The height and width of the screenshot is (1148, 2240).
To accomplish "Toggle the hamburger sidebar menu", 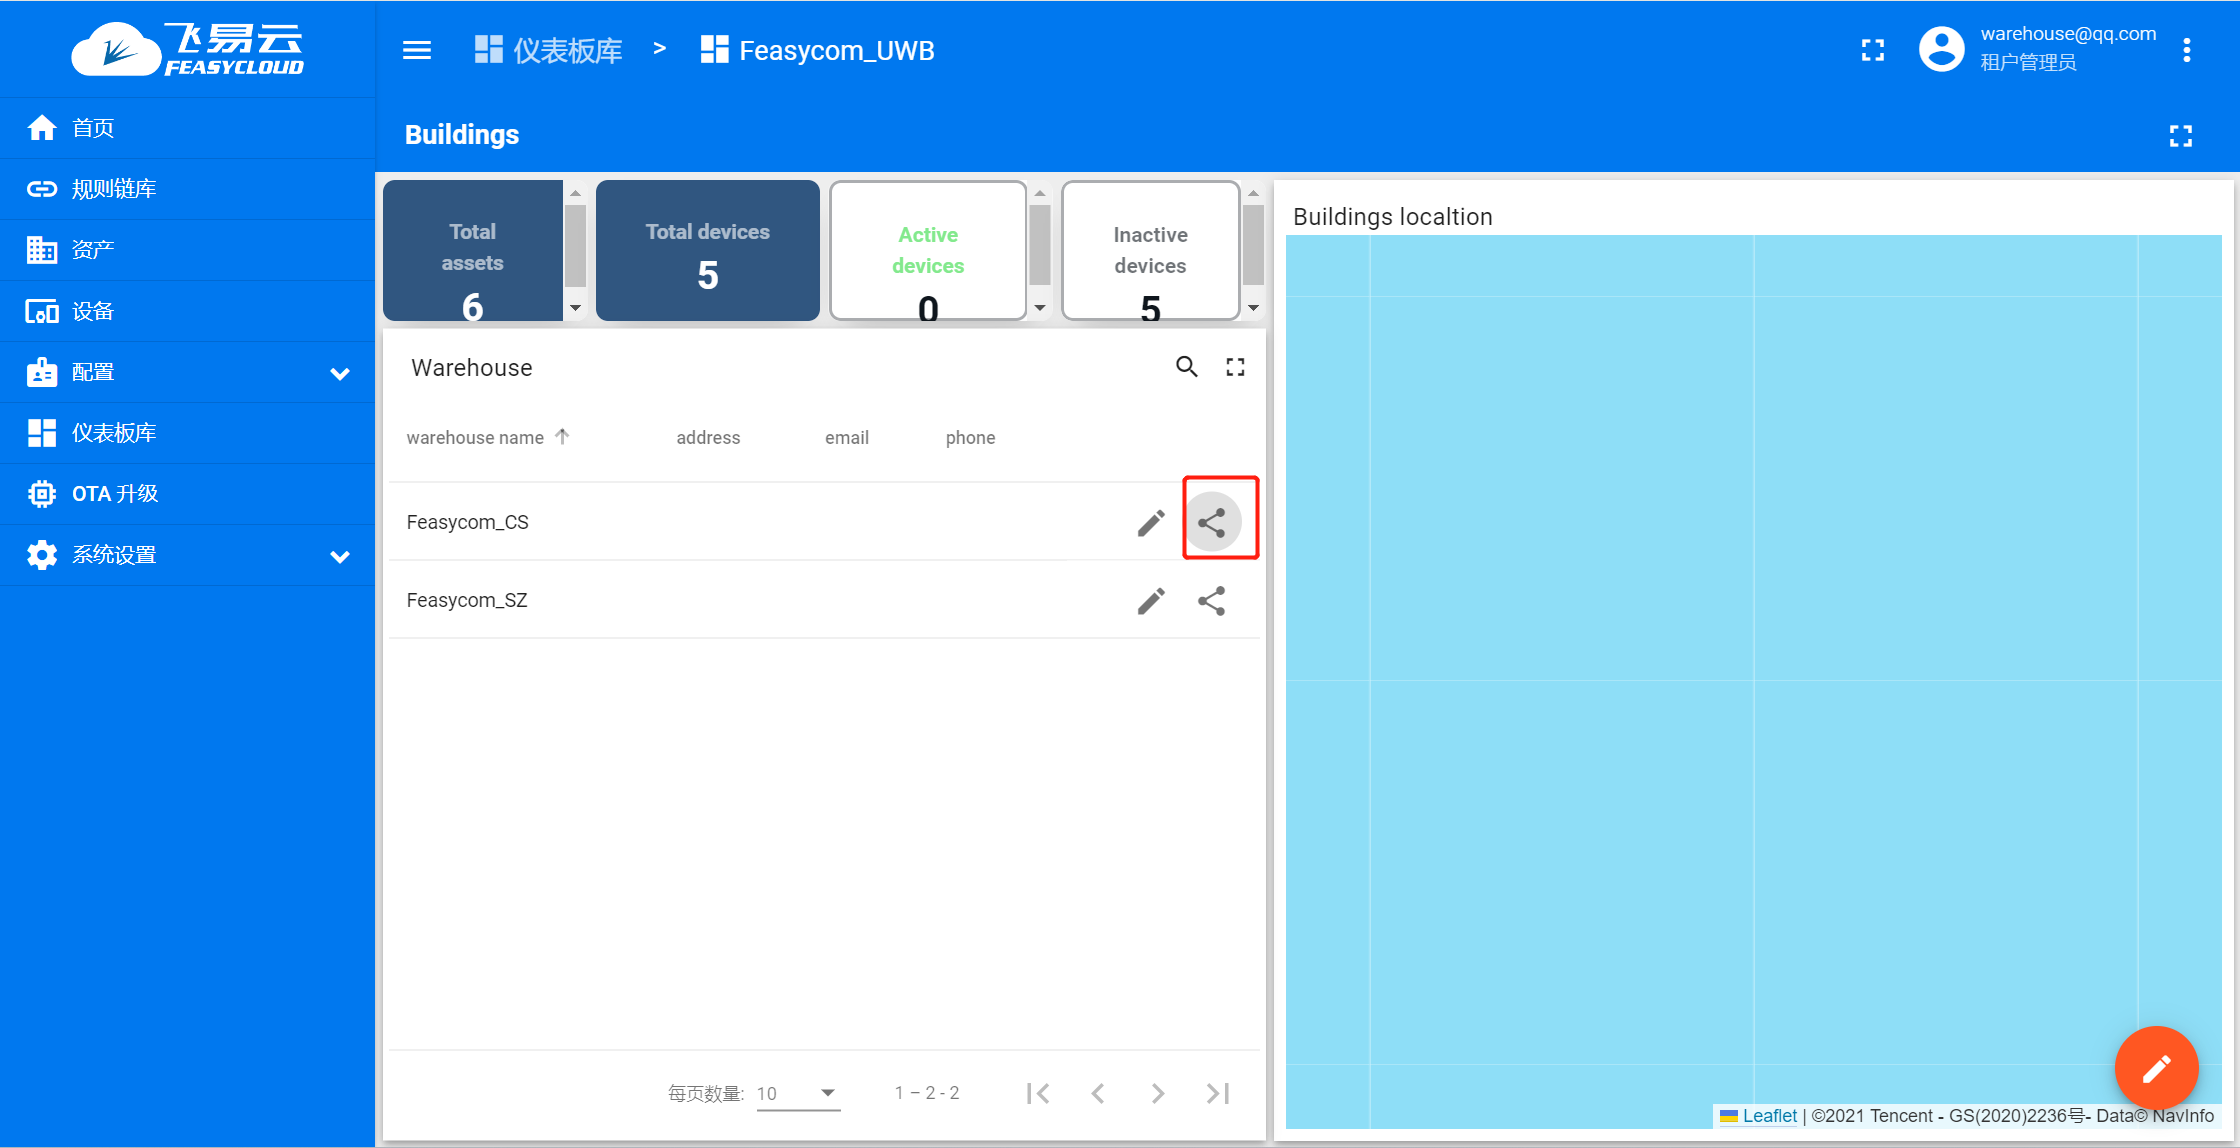I will [x=417, y=50].
